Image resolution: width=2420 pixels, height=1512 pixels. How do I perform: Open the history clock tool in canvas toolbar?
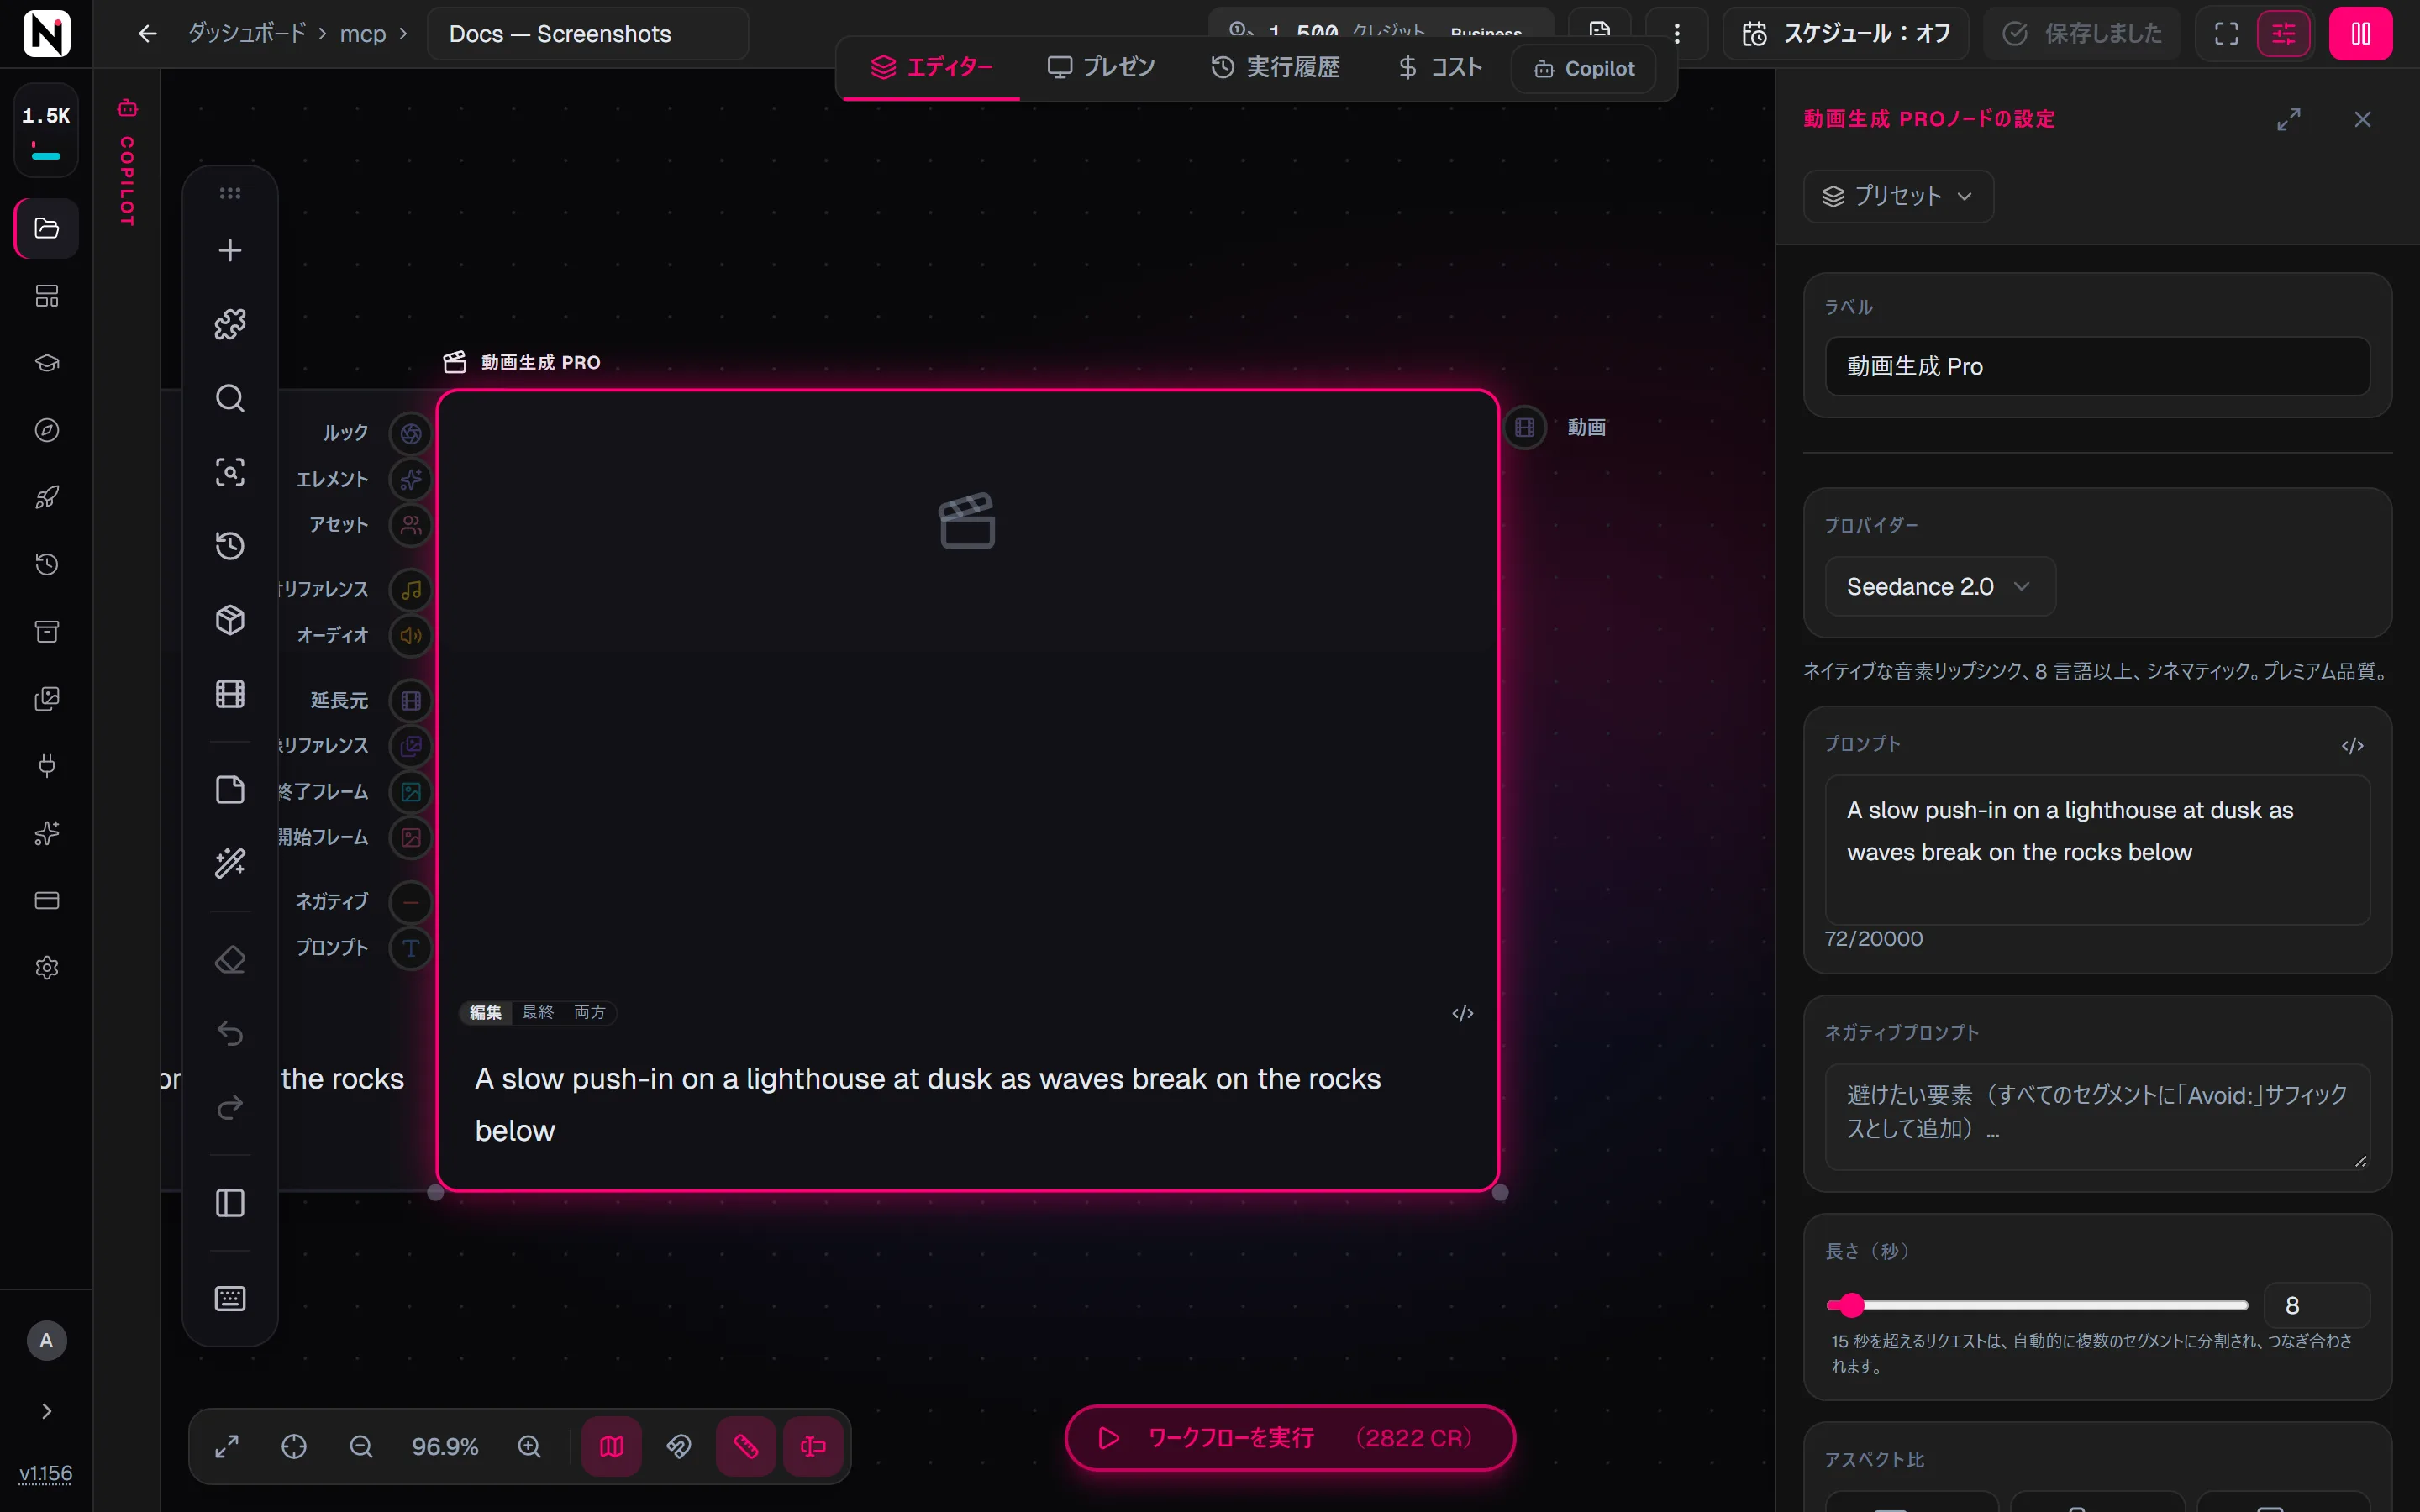click(x=230, y=546)
